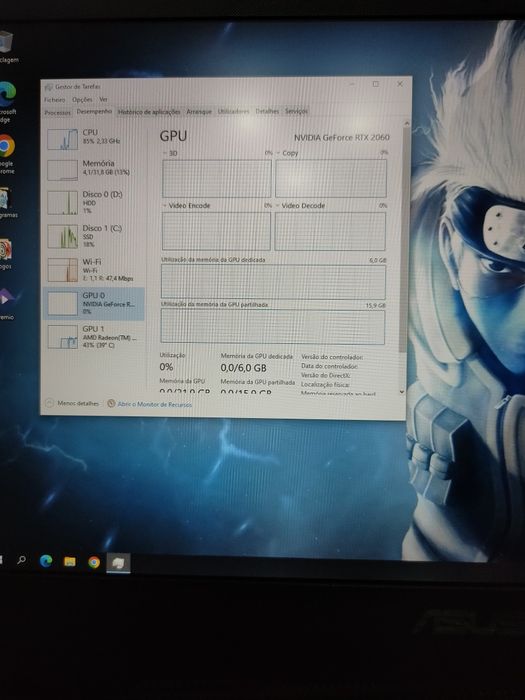The image size is (525, 700).
Task: Open File Explorer from the taskbar
Action: tap(70, 562)
